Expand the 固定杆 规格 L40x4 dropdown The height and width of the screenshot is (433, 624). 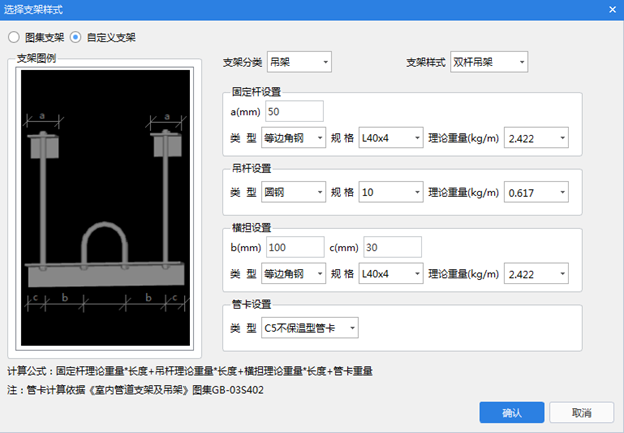389,137
